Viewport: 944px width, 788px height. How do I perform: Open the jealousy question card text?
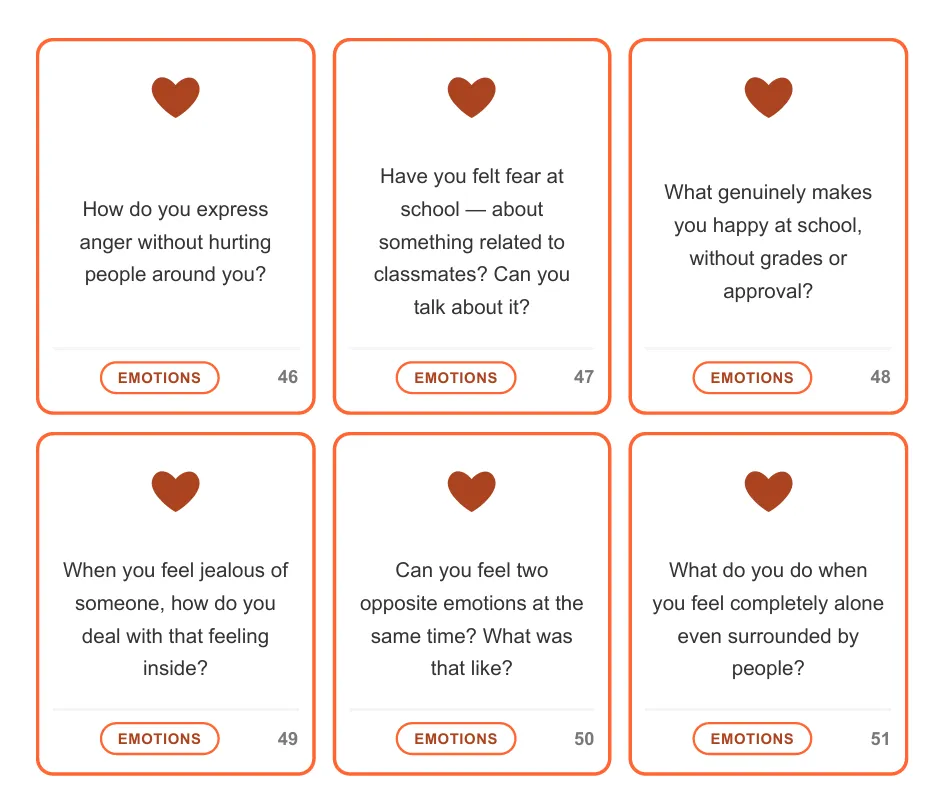coord(175,619)
